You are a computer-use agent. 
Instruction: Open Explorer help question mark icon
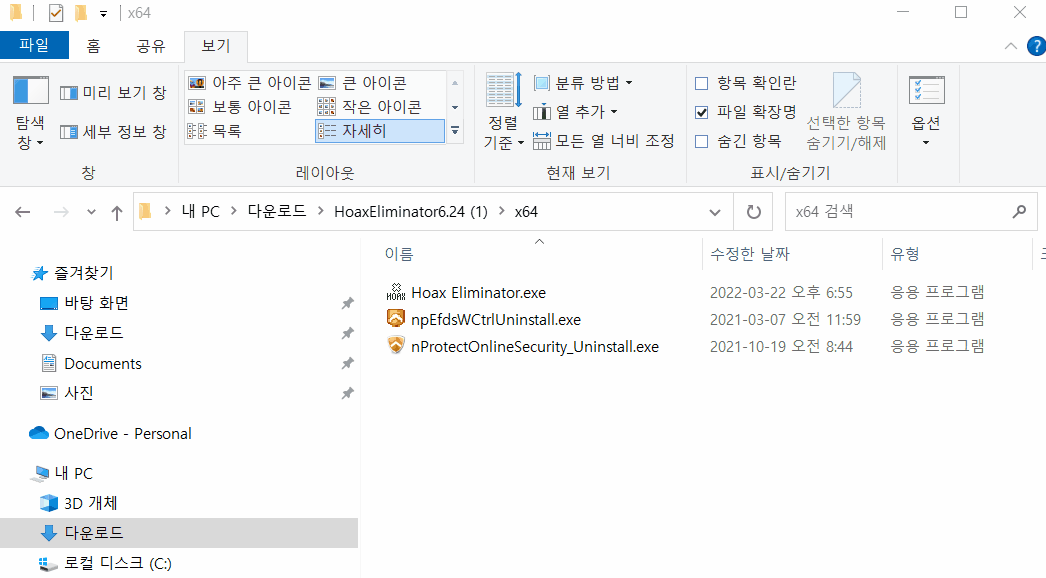(1037, 46)
